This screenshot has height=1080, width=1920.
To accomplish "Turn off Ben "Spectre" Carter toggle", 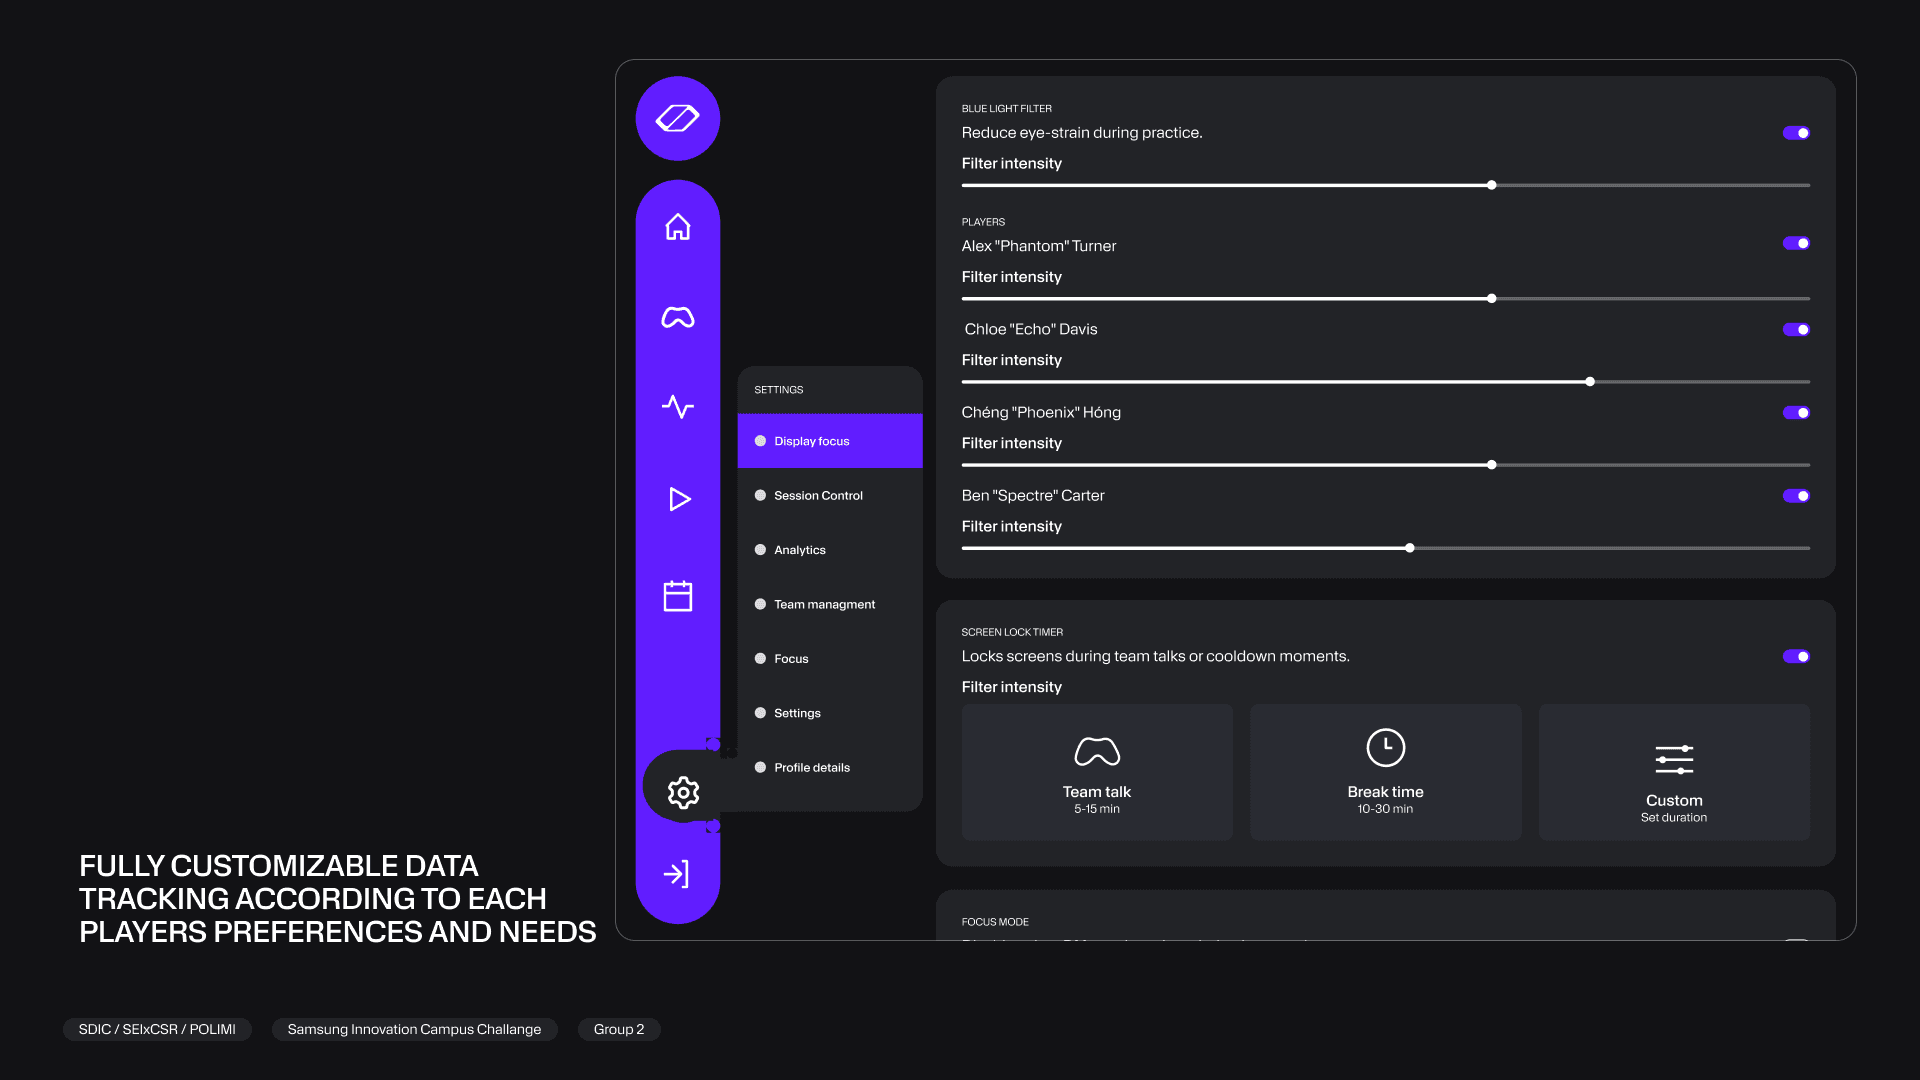I will (1795, 496).
